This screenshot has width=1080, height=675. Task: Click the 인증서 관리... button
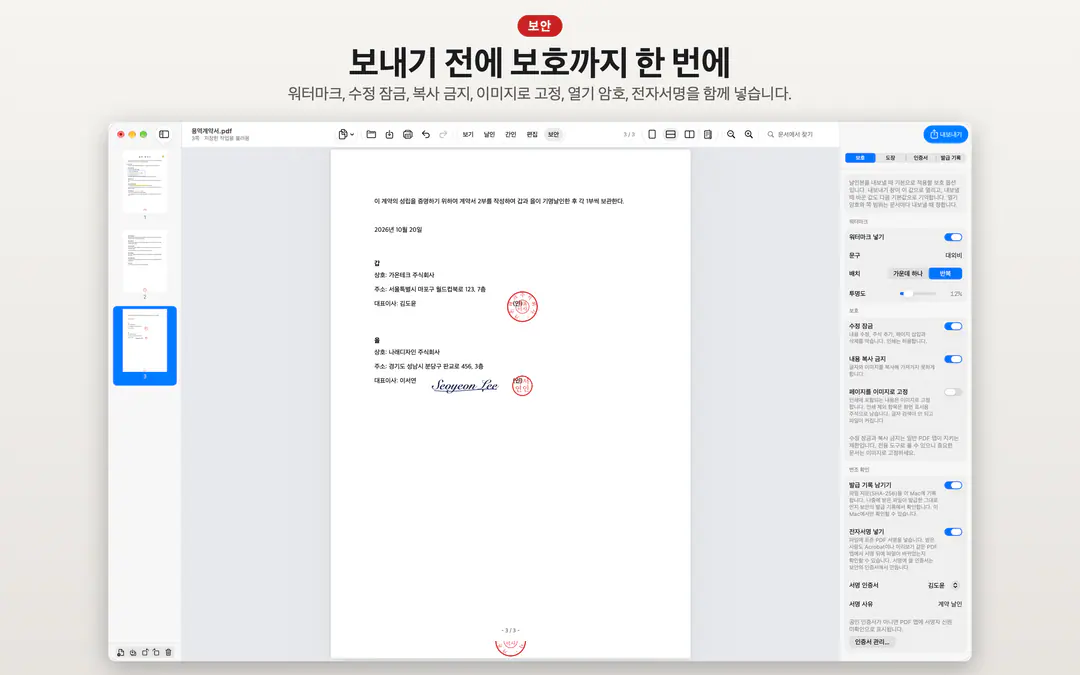click(871, 642)
